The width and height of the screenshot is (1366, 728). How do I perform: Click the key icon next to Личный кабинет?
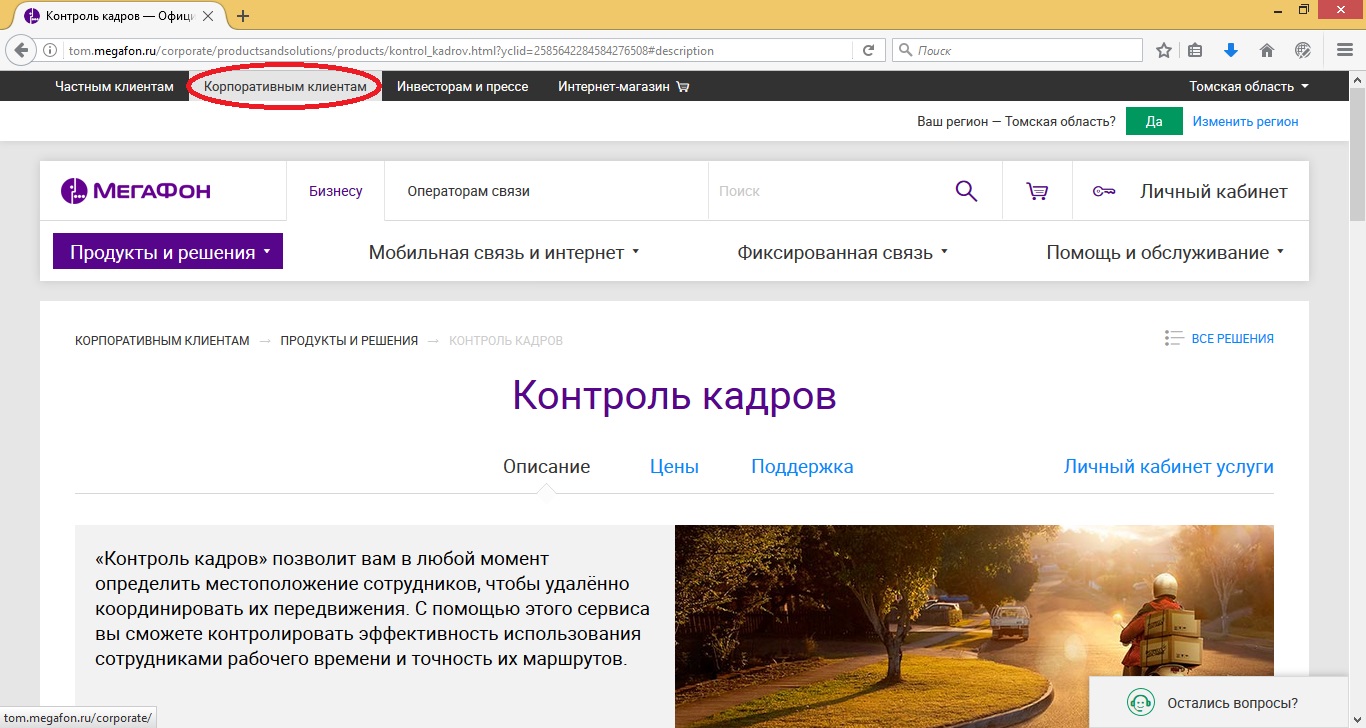coord(1103,190)
